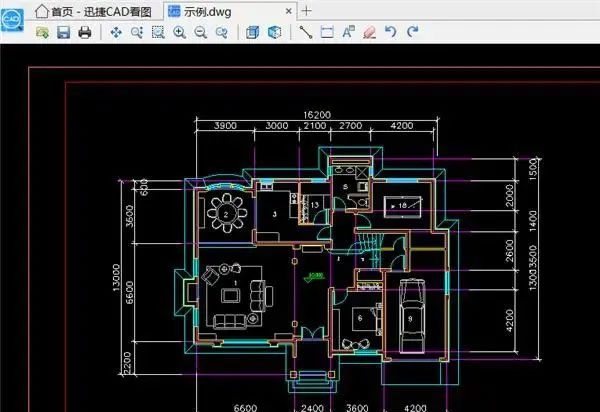The image size is (600, 412).
Task: Choose the text annotation tool
Action: 348,33
